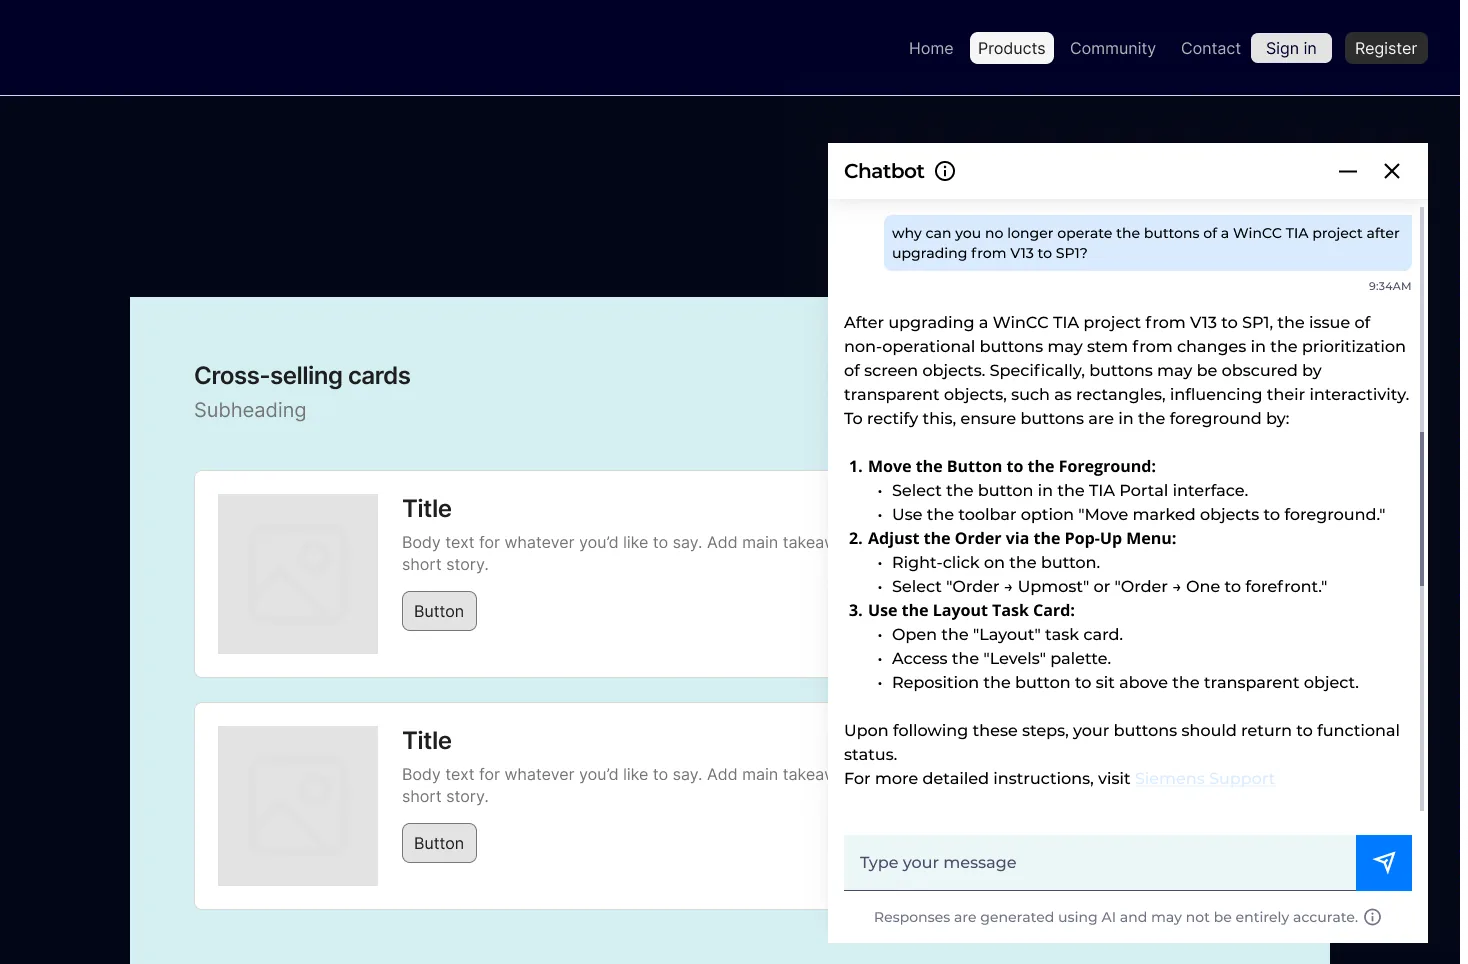Minimize the Chatbot panel
Viewport: 1468px width, 964px height.
tap(1348, 171)
